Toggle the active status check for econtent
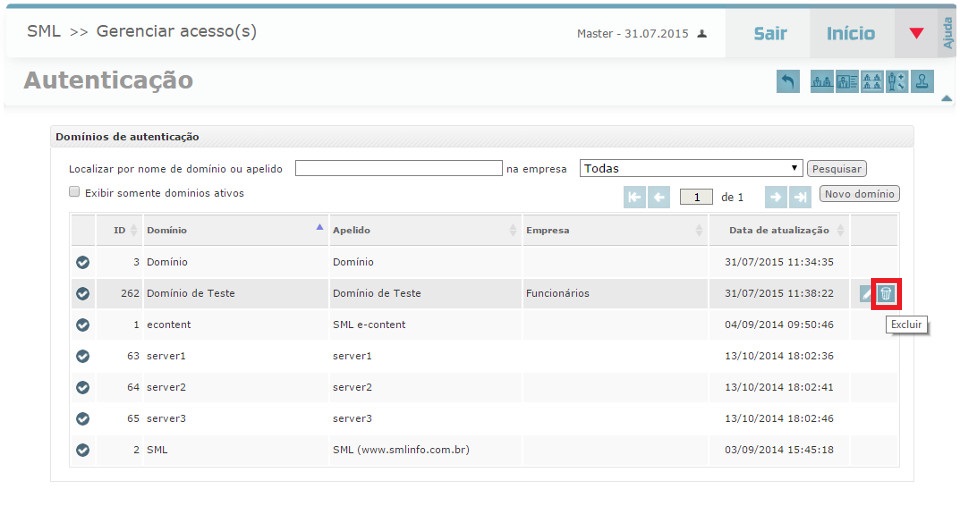 [83, 325]
